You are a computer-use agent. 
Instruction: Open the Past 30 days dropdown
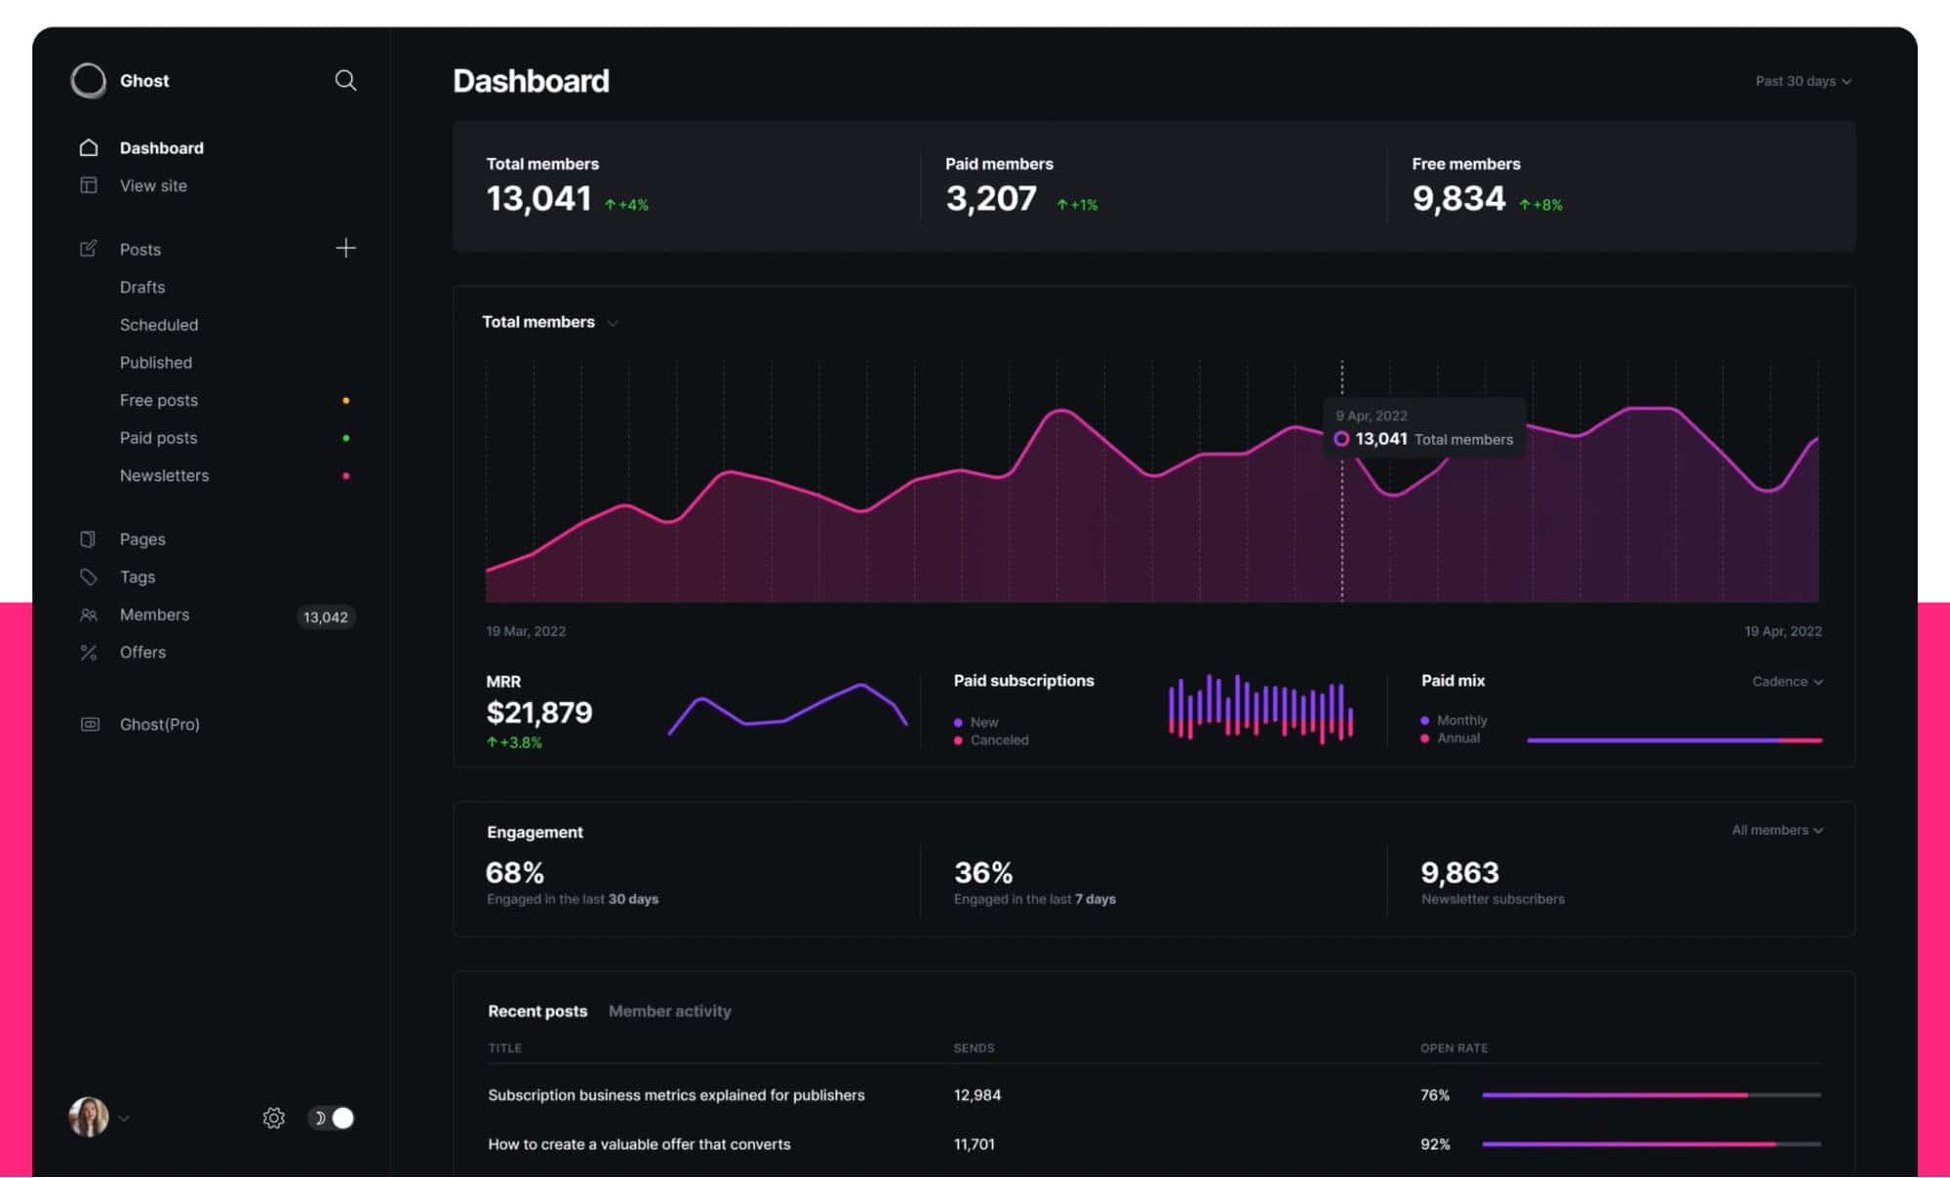click(1803, 81)
